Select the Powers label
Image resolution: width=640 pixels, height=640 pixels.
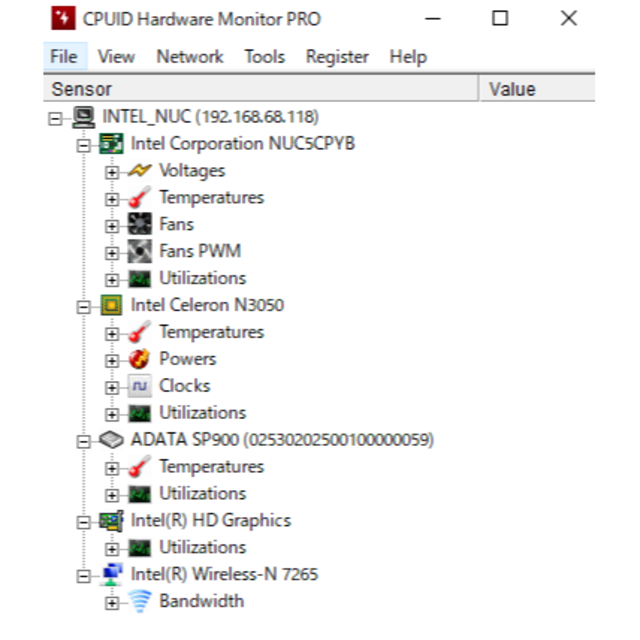coord(188,359)
